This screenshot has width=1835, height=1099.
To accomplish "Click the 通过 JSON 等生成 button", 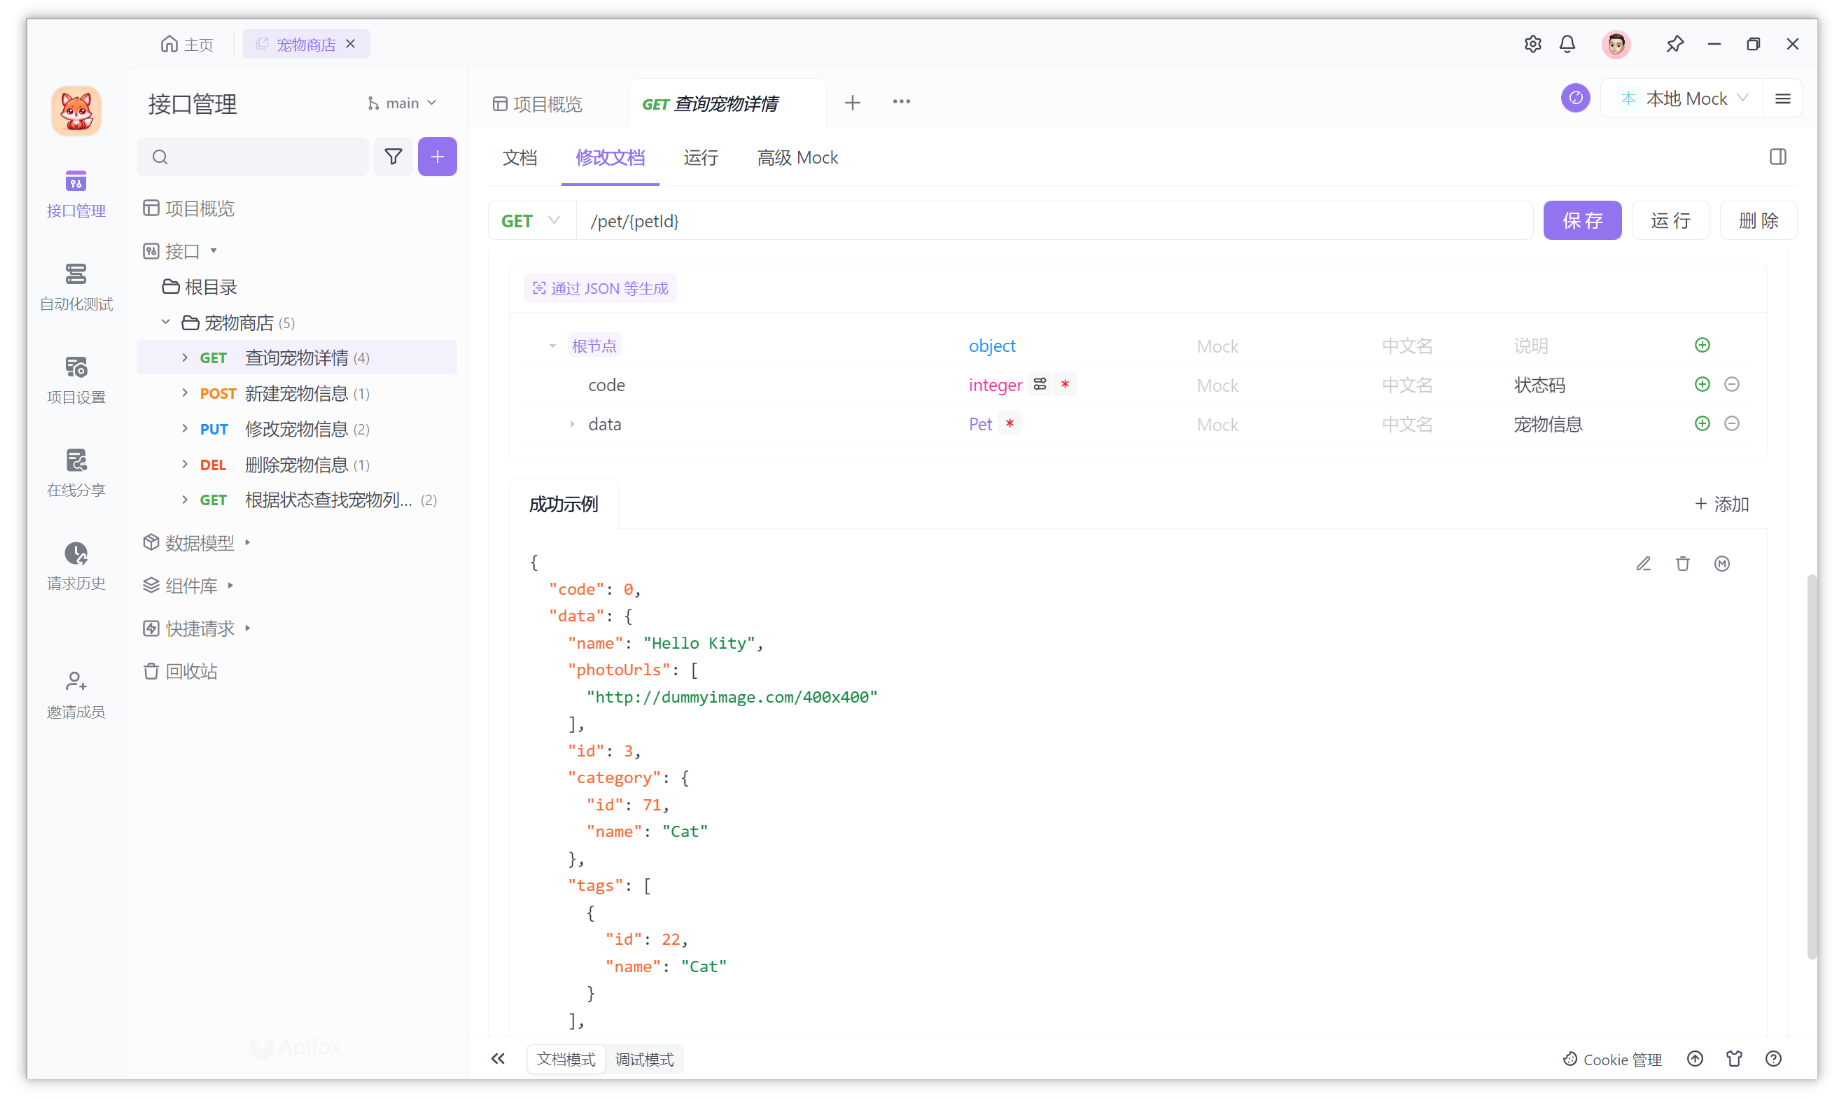I will pos(599,288).
